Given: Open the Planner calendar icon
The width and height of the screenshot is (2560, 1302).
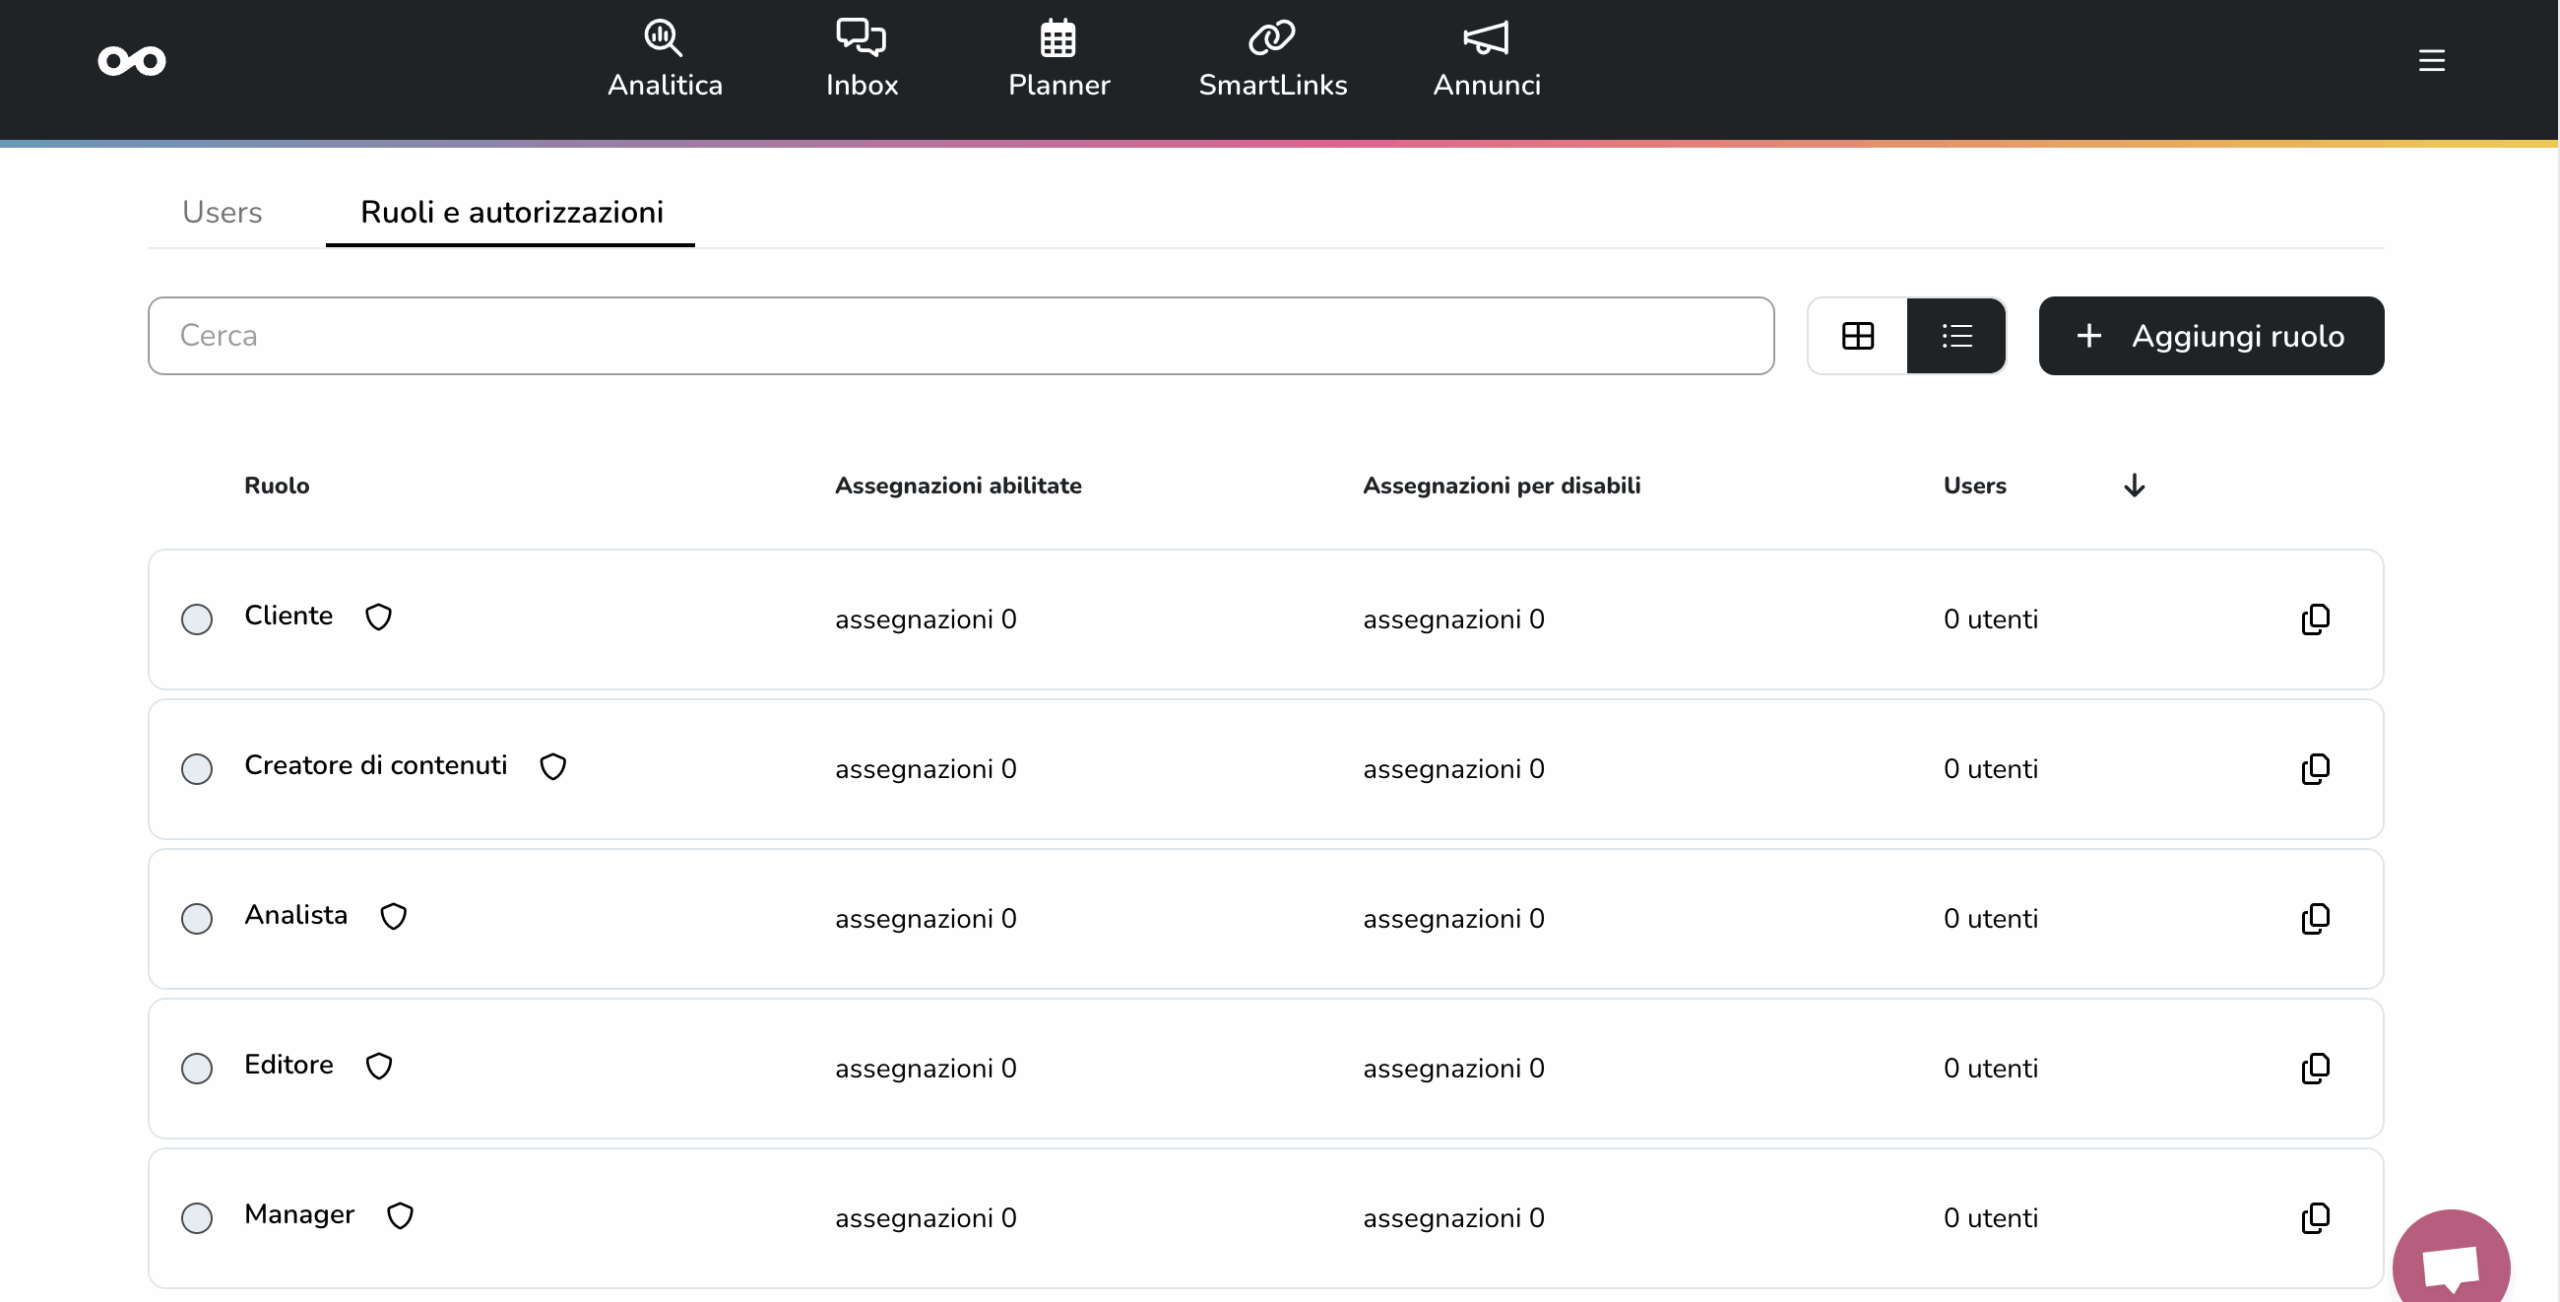Looking at the screenshot, I should coord(1058,38).
